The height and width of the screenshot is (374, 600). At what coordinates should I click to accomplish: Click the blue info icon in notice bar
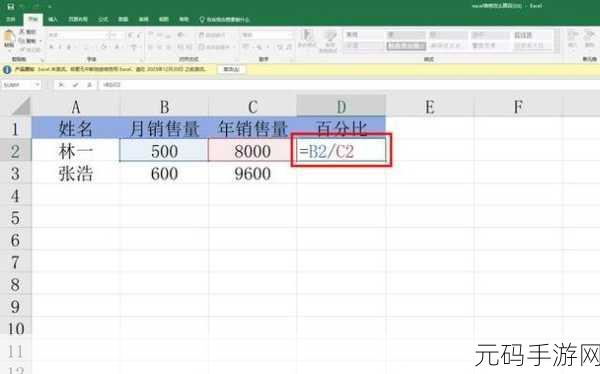point(7,70)
